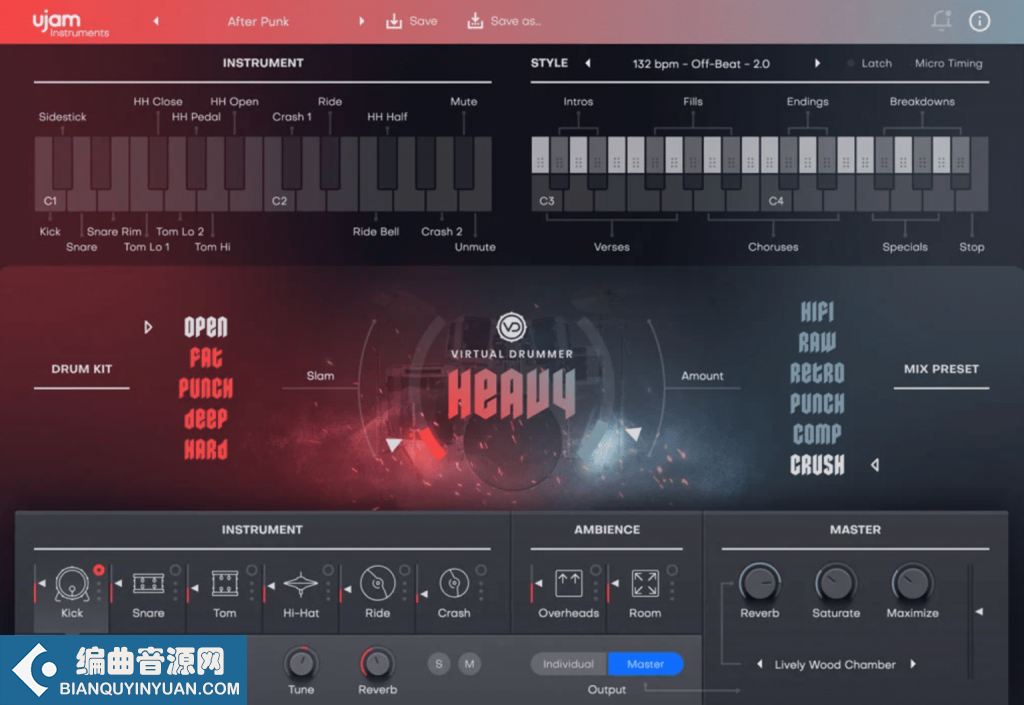
Task: Click the Amount dial handle
Action: point(633,433)
